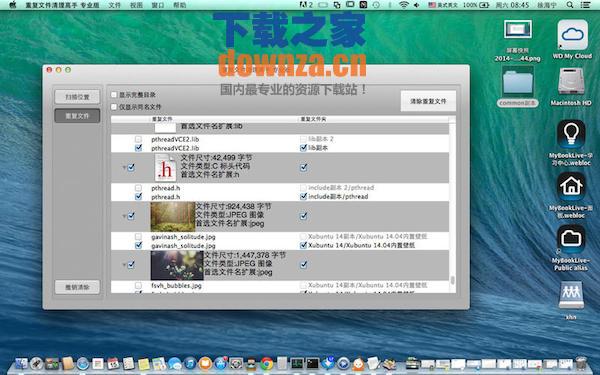Open the Macintosh HD drive icon

point(571,81)
